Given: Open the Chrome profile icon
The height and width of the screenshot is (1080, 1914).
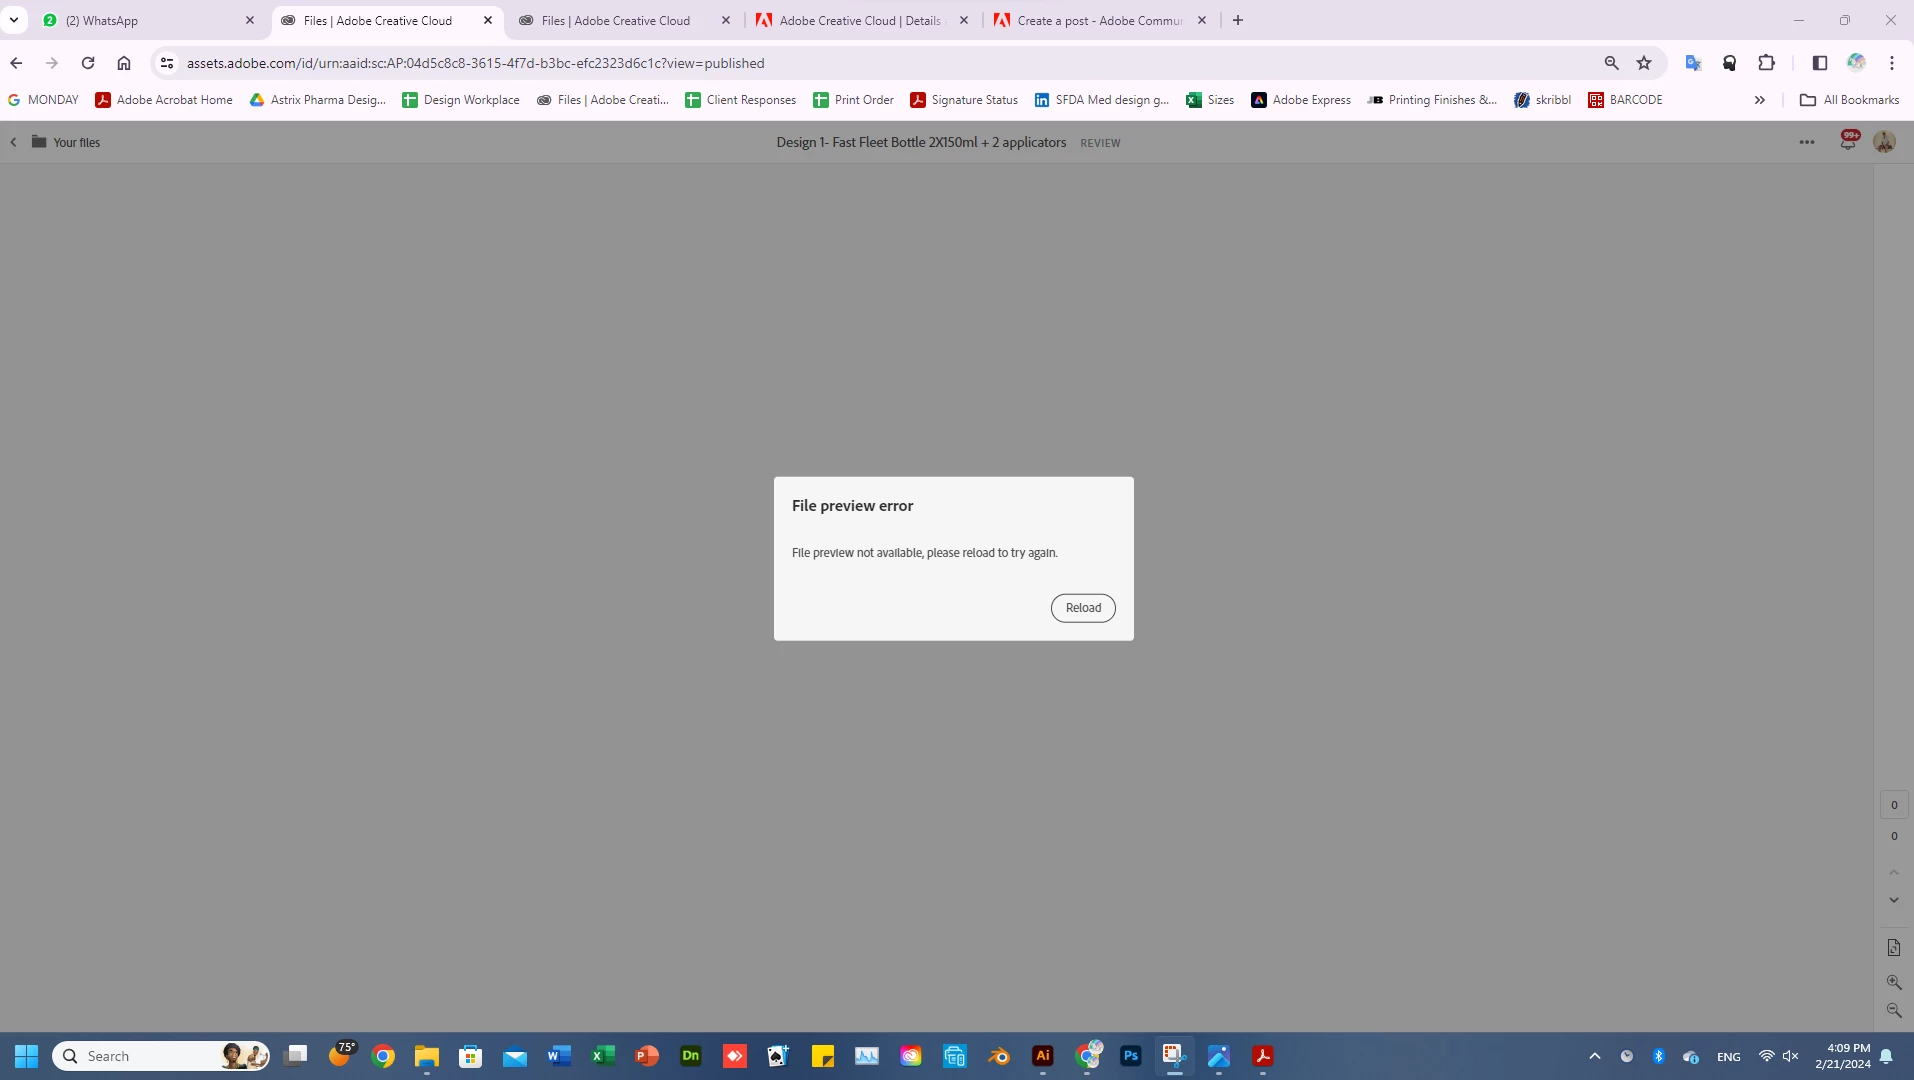Looking at the screenshot, I should point(1856,63).
